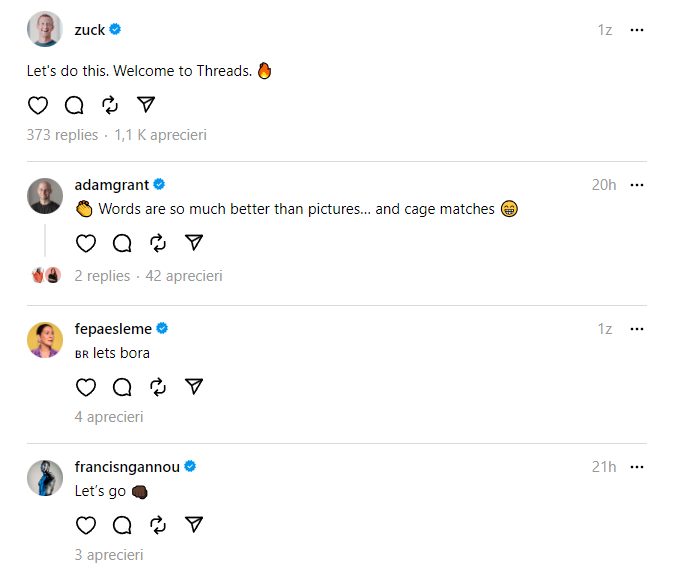
Task: Share adamgrant's reply via send icon
Action: pos(194,243)
